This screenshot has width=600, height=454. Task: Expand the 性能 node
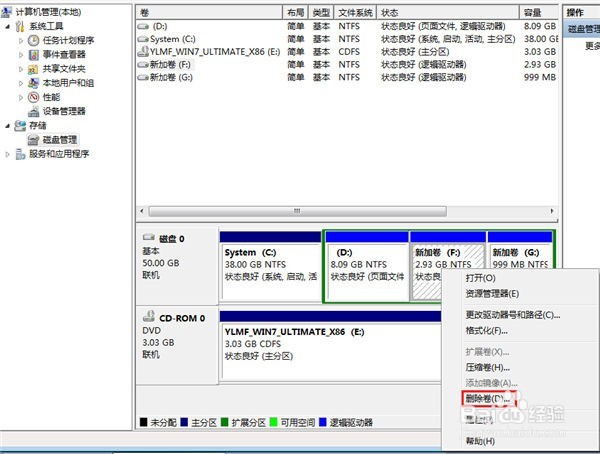(21, 97)
